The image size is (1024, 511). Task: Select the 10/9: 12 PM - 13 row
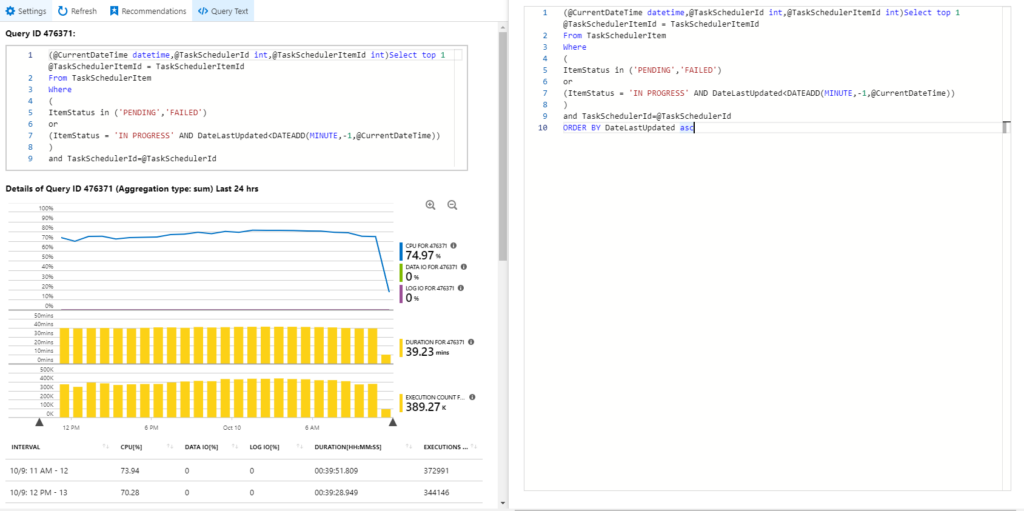point(246,492)
